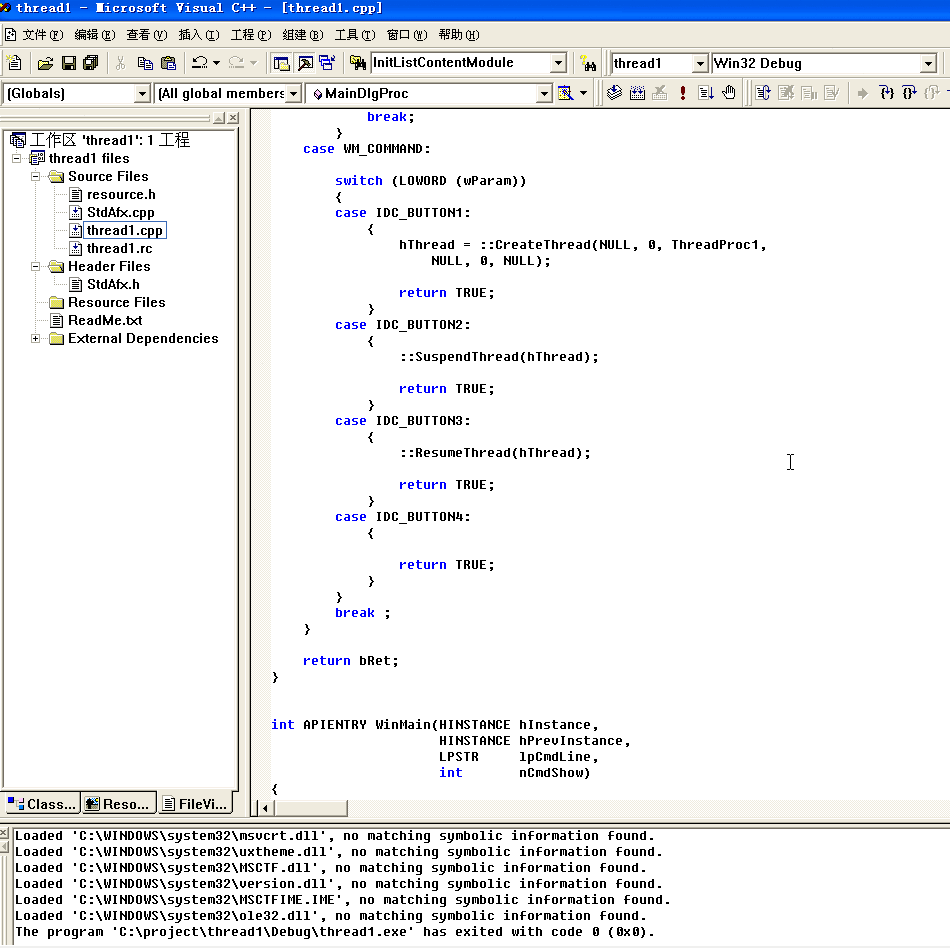
Task: Click the Go debug icon
Action: [706, 93]
